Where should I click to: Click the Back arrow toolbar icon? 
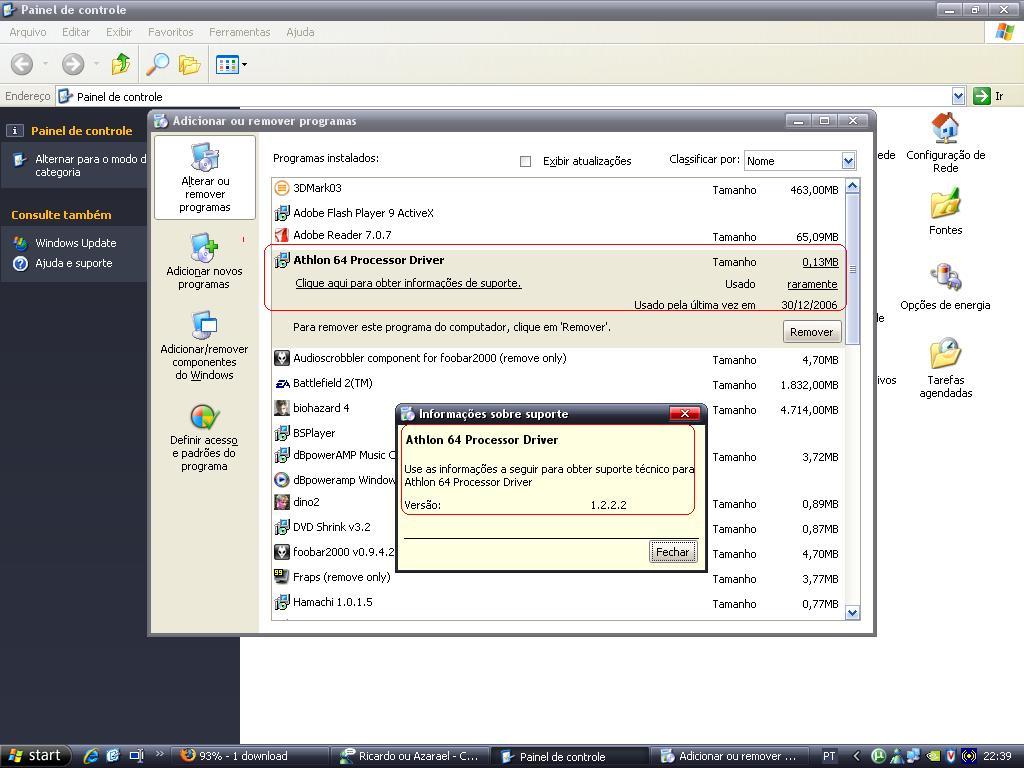[x=22, y=64]
